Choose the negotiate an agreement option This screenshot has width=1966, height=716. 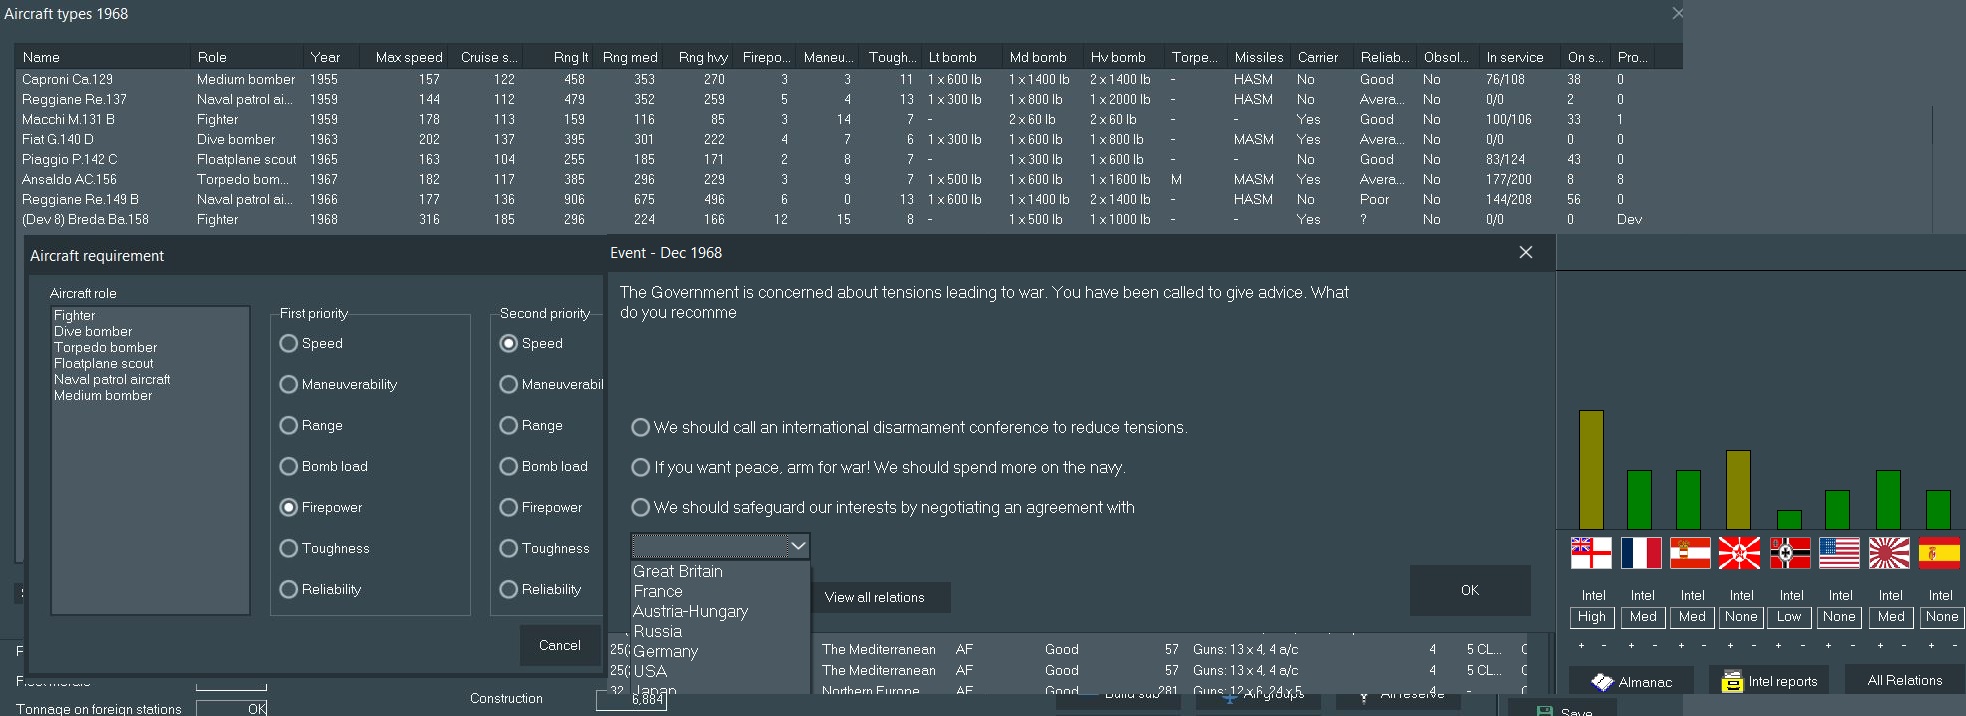(x=883, y=507)
